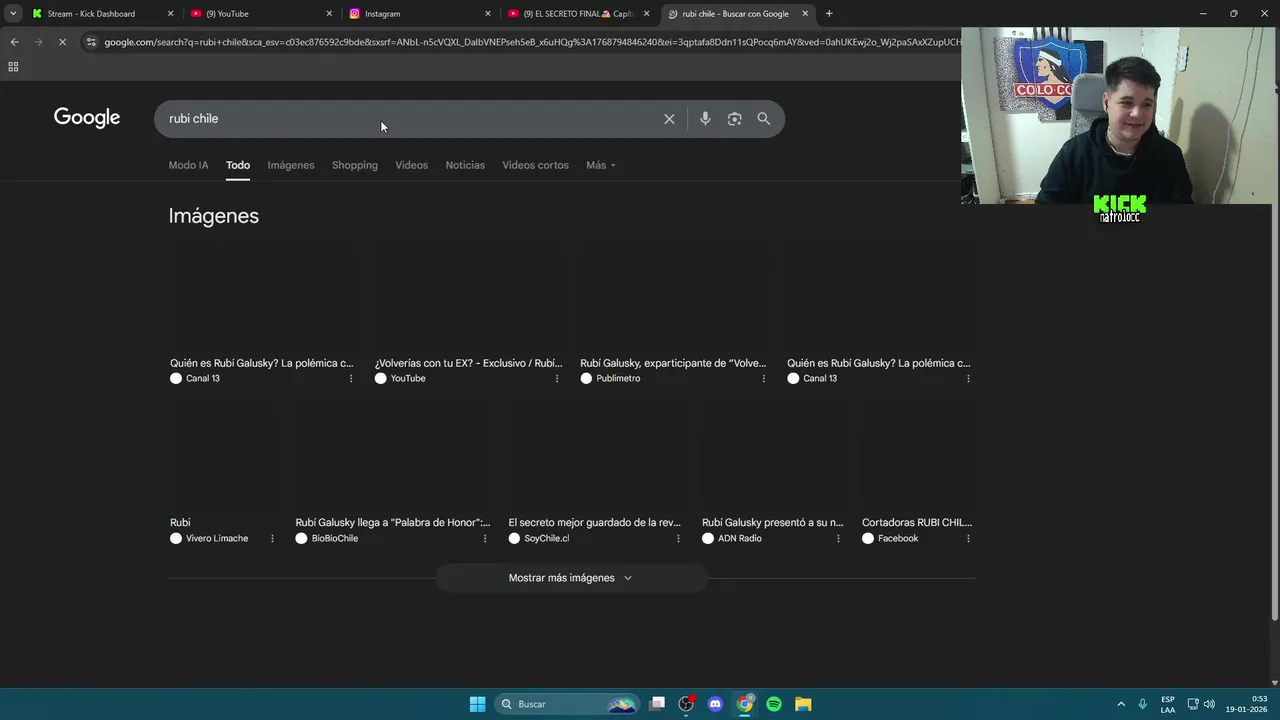Open the Windows Start menu
This screenshot has height=720, width=1280.
477,704
